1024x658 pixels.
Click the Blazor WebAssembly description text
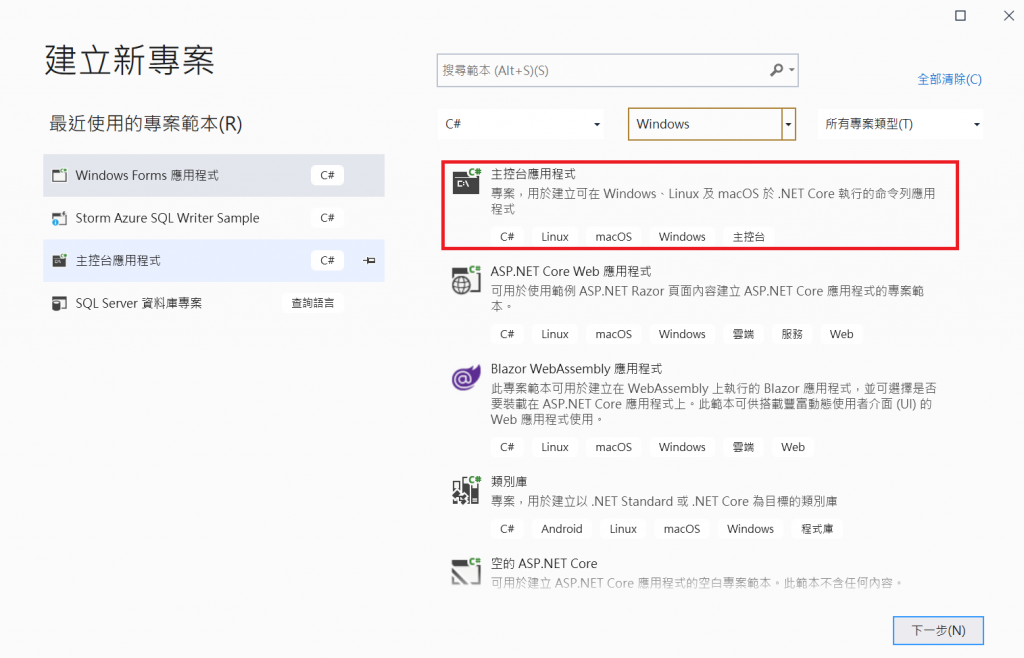(713, 404)
